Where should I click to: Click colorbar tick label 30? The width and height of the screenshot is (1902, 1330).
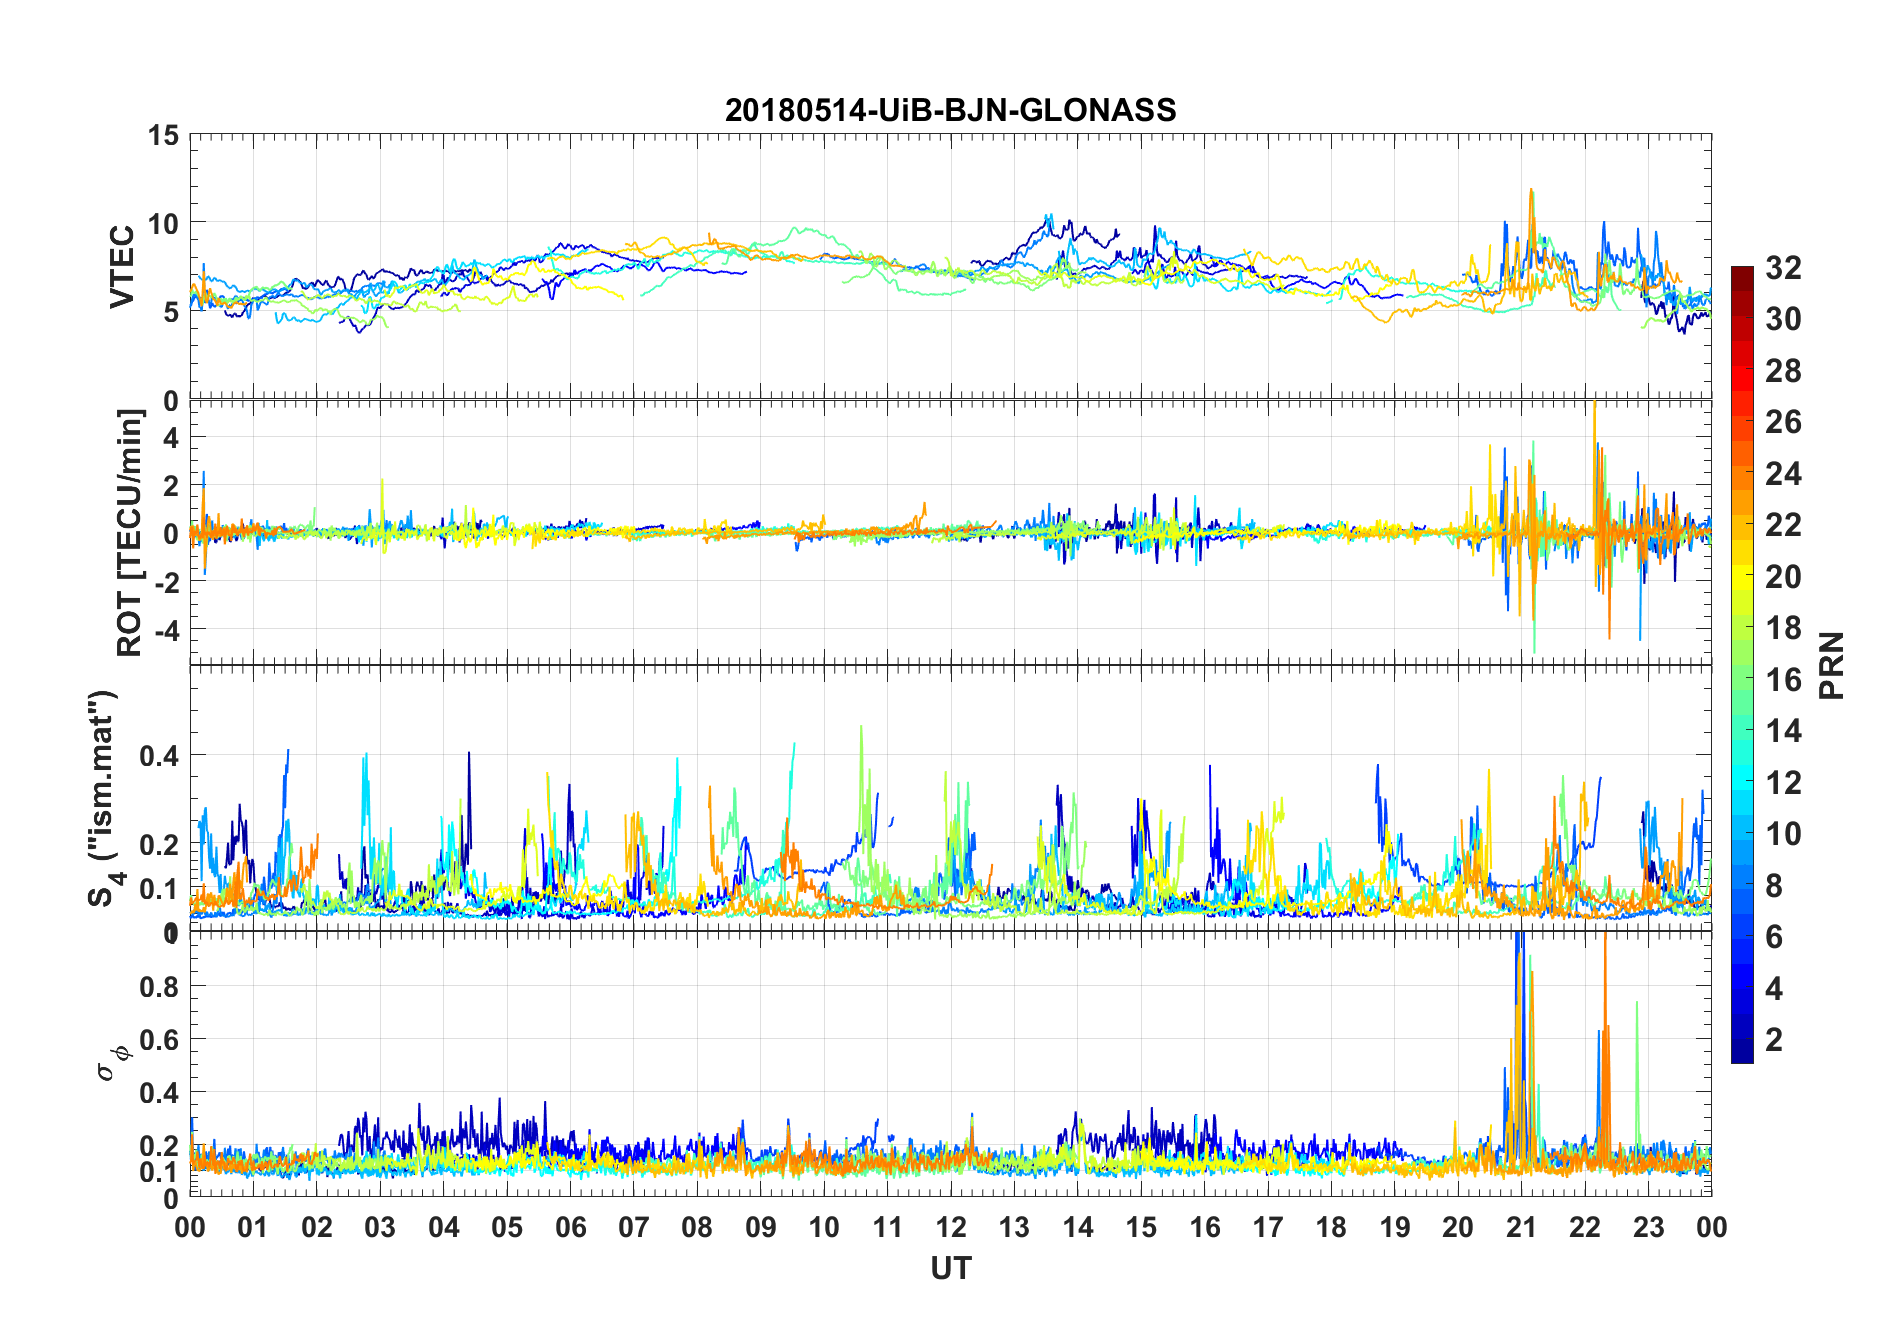(x=1783, y=319)
